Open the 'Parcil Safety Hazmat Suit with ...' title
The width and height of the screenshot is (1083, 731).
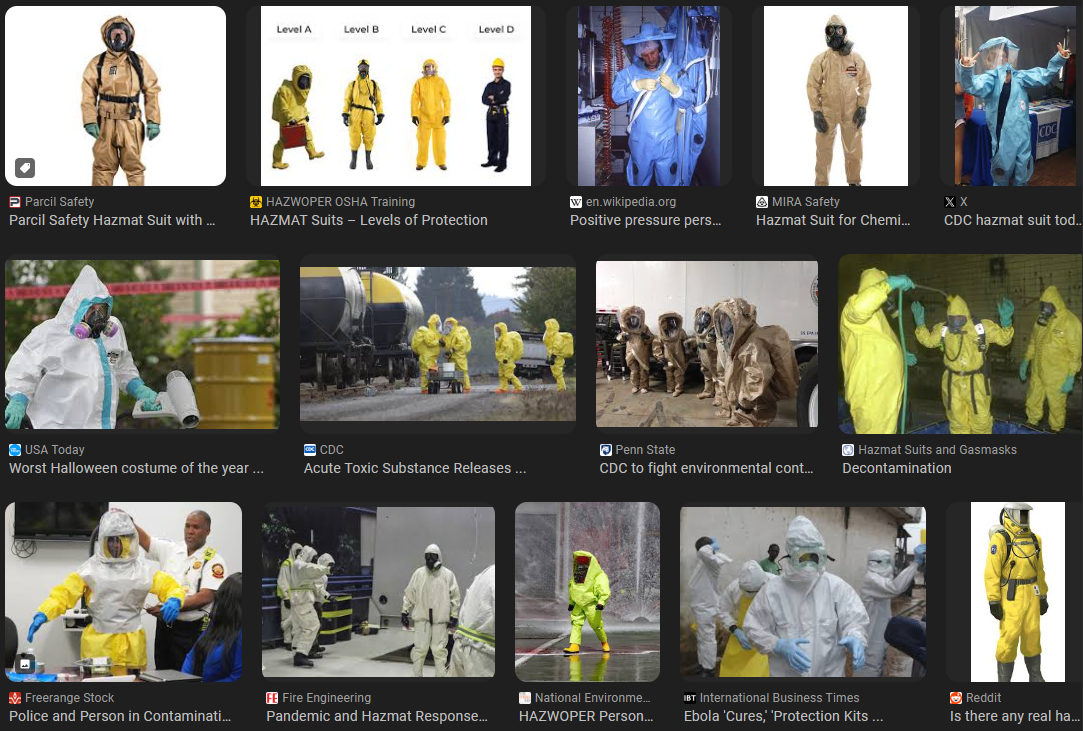tap(112, 220)
